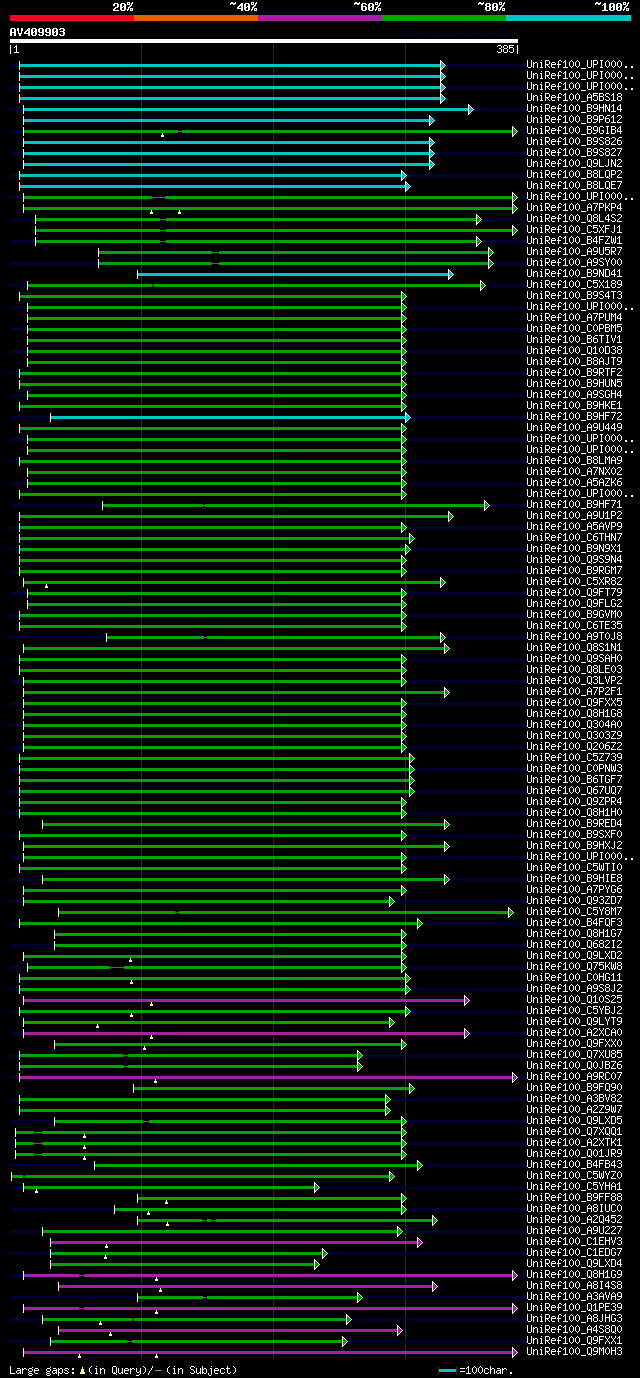Open hit UniRef100_B9GIB4
The image size is (640, 1378).
pyautogui.click(x=576, y=131)
